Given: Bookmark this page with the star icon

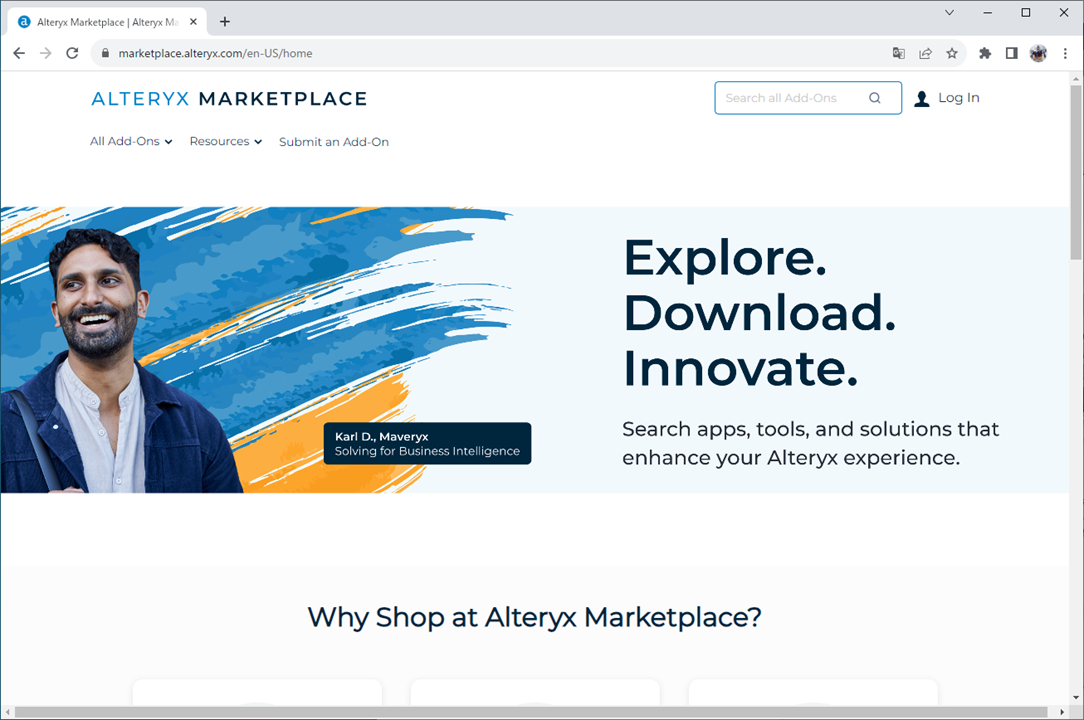Looking at the screenshot, I should point(952,53).
